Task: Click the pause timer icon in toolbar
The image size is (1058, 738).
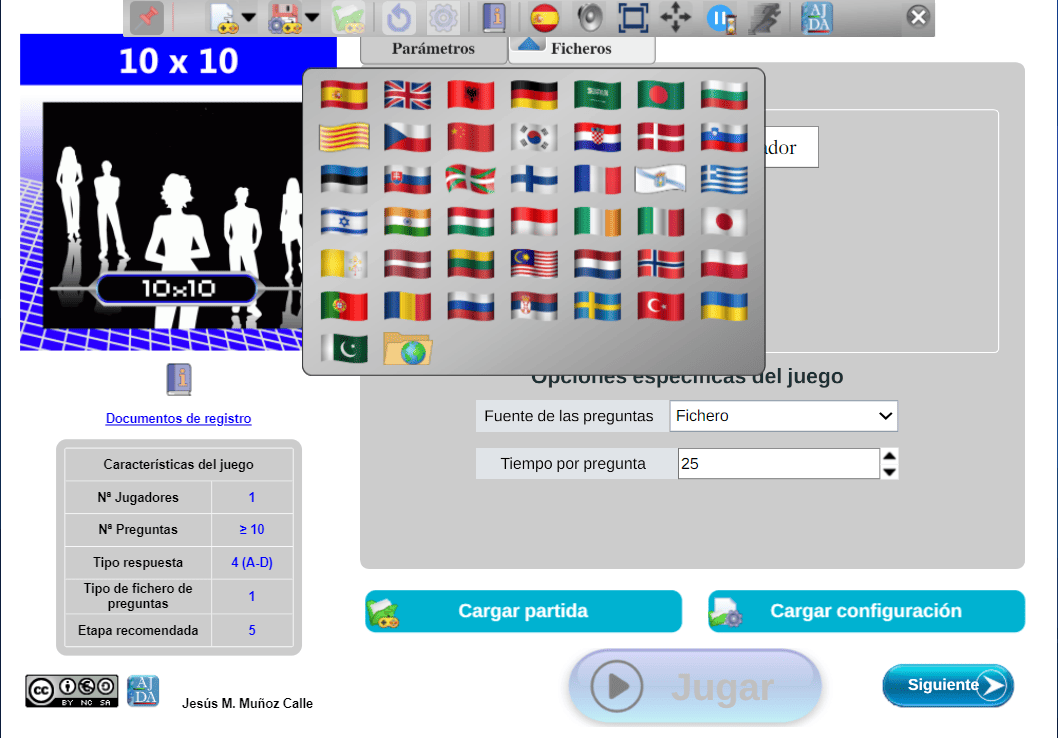Action: pos(720,18)
